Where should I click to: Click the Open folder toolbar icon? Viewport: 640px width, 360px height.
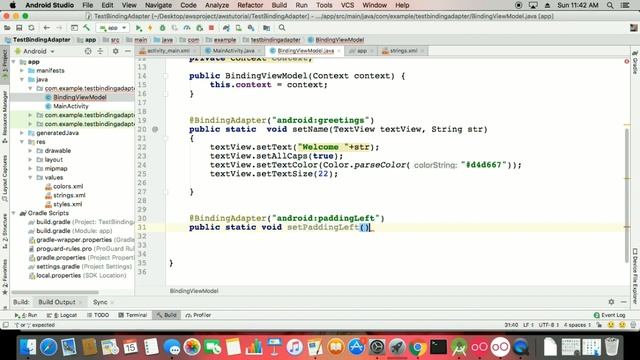tap(7, 28)
